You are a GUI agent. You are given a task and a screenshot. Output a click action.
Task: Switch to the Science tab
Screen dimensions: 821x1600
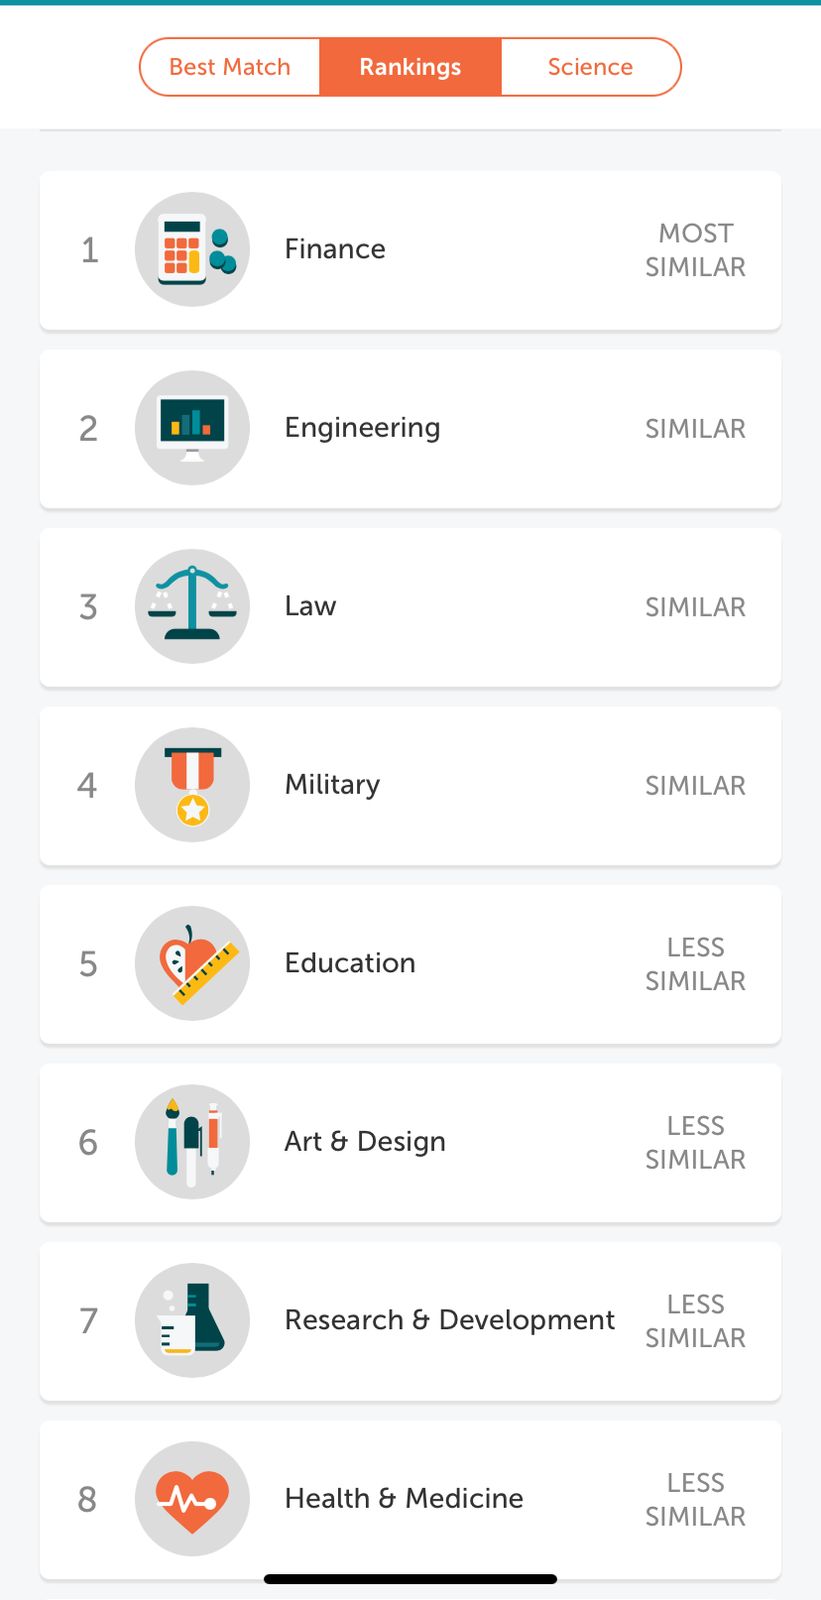pyautogui.click(x=590, y=67)
